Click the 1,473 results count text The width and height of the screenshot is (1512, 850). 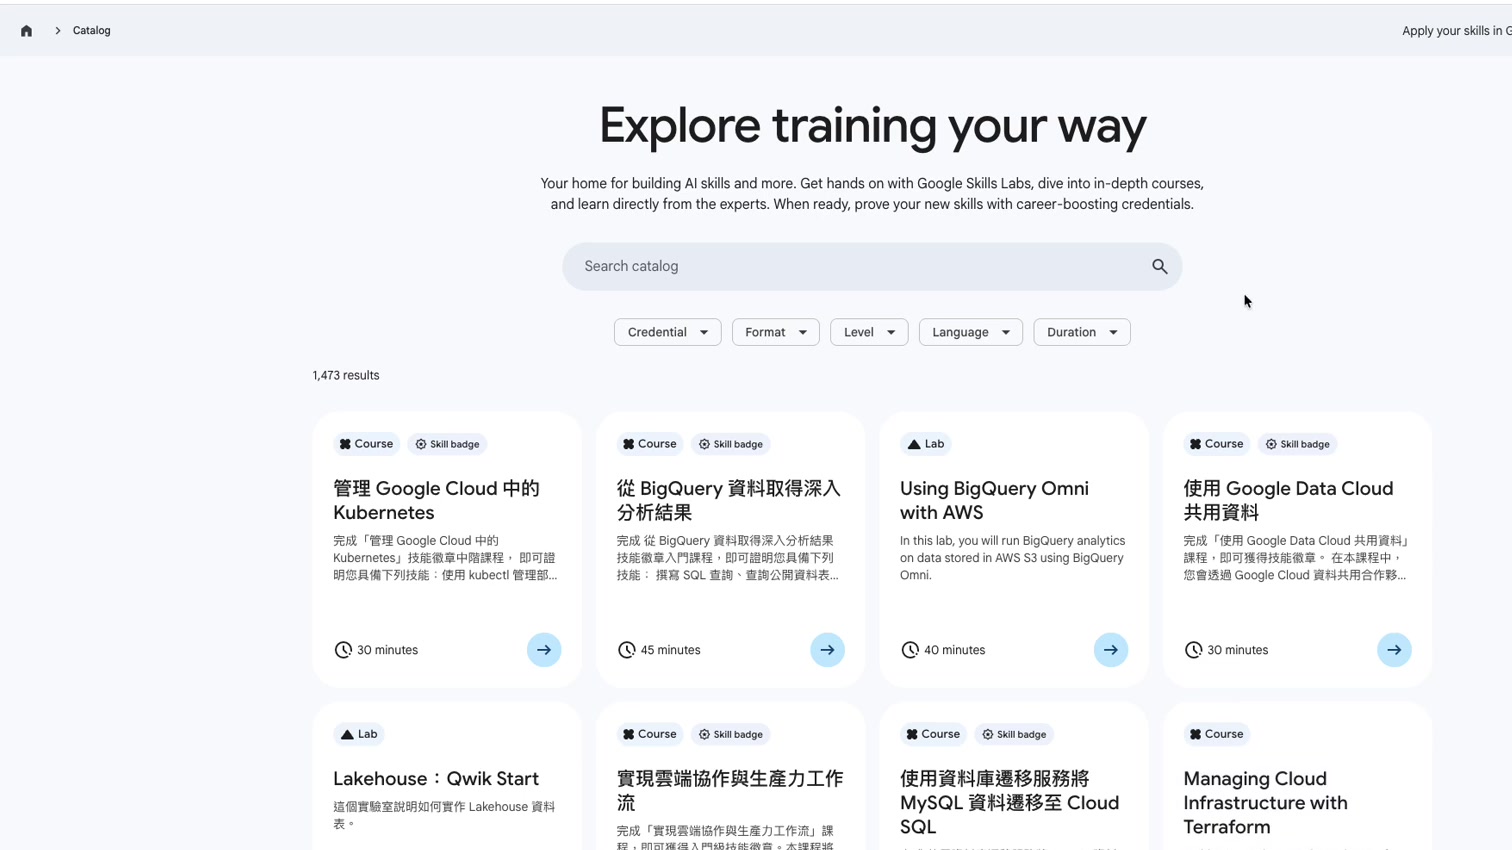click(346, 376)
